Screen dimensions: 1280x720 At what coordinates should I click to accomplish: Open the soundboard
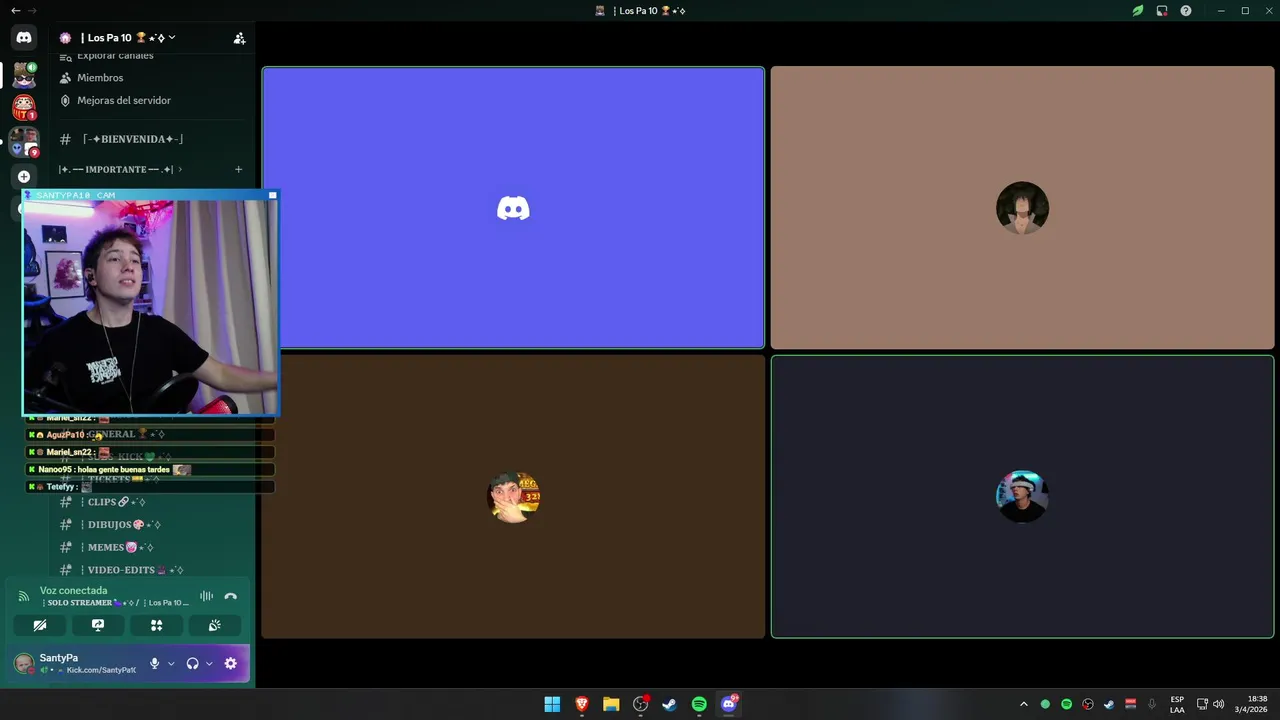214,625
